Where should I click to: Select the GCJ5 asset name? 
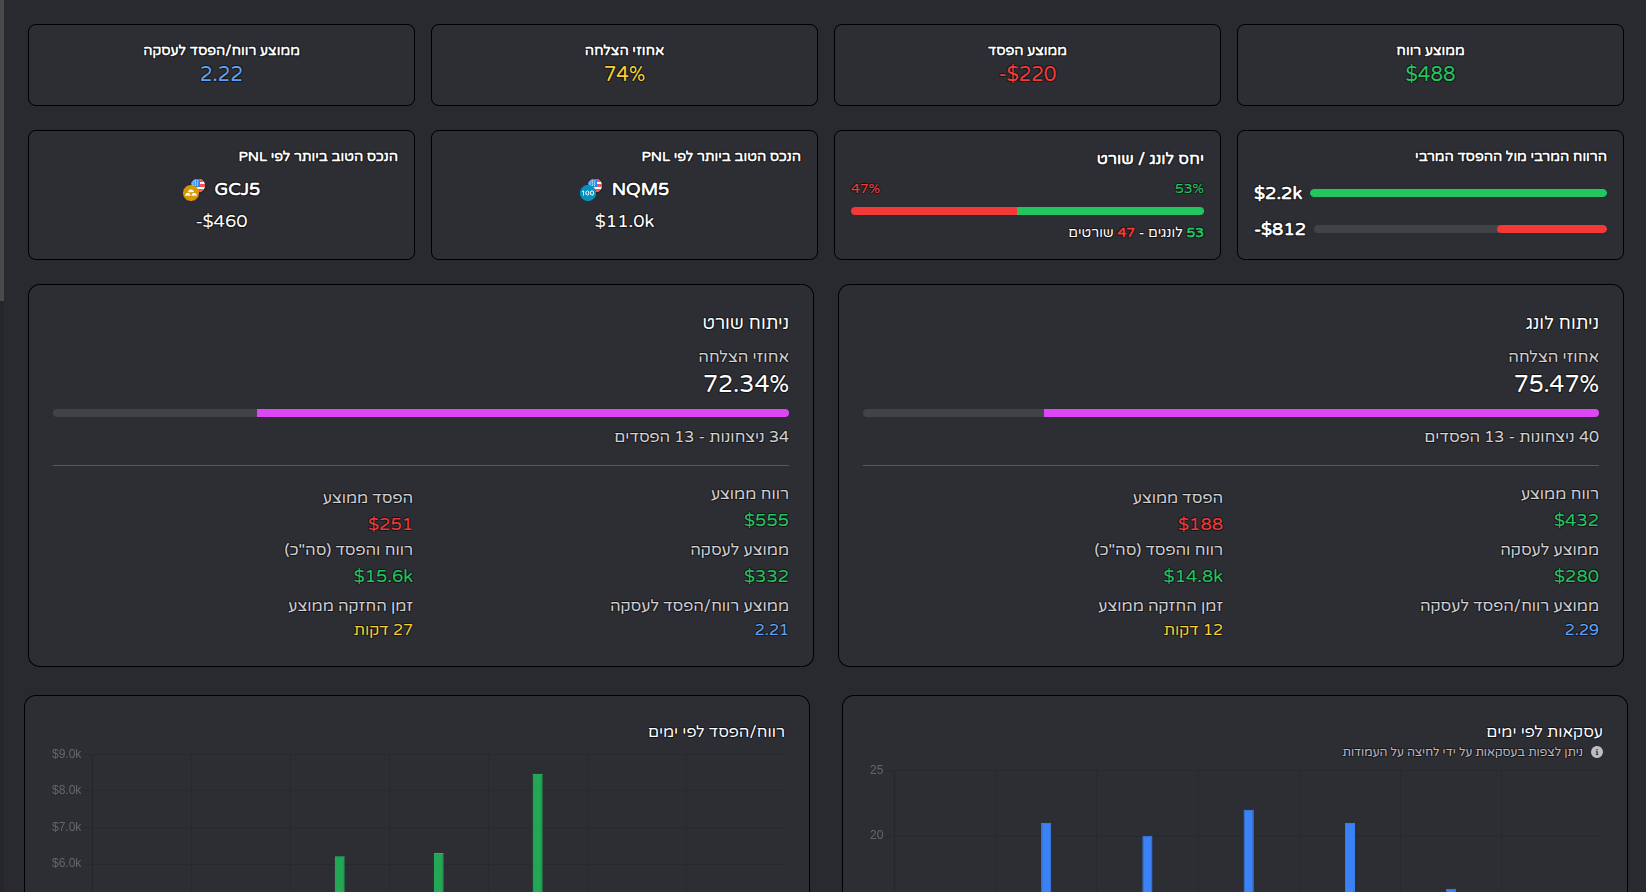point(237,189)
